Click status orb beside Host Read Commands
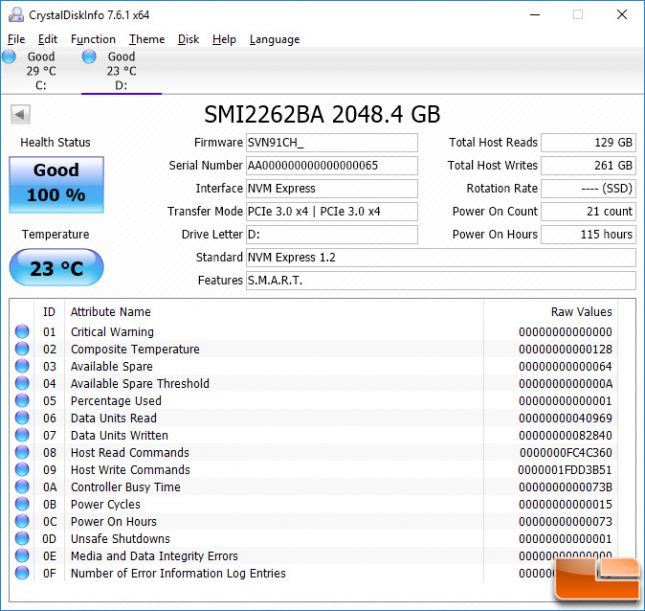Image resolution: width=645 pixels, height=611 pixels. click(22, 452)
